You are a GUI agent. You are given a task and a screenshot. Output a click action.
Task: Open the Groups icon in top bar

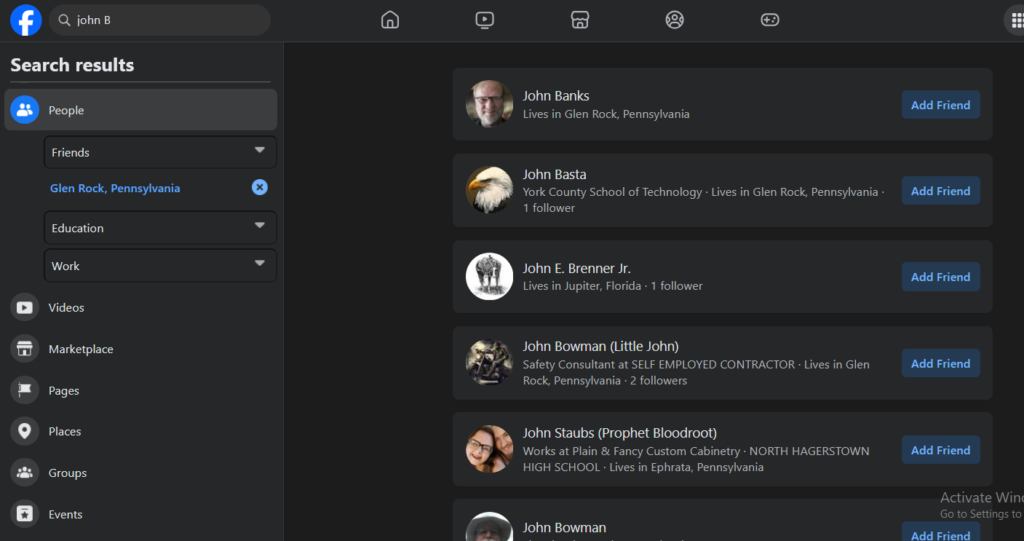coord(675,20)
